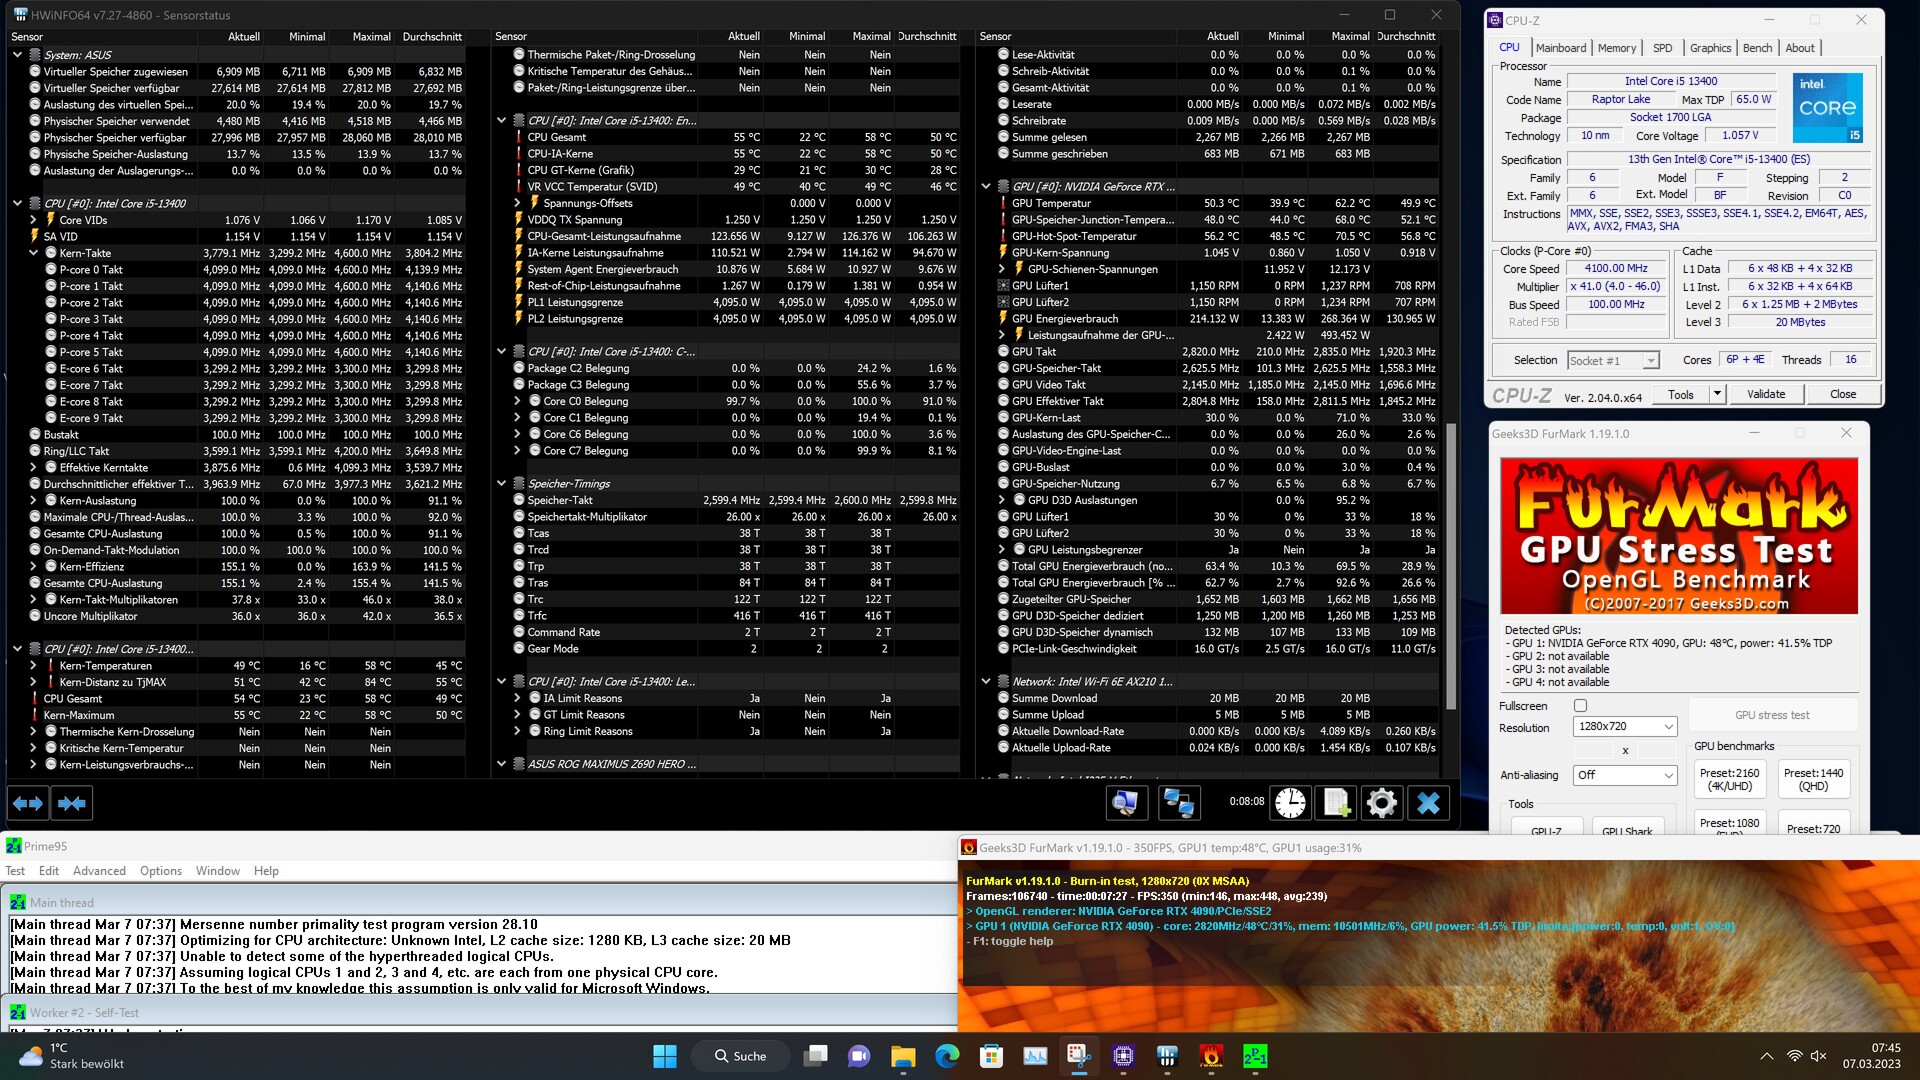Open FurMark Anti-aliasing dropdown
This screenshot has width=1920, height=1080.
pyautogui.click(x=1624, y=775)
